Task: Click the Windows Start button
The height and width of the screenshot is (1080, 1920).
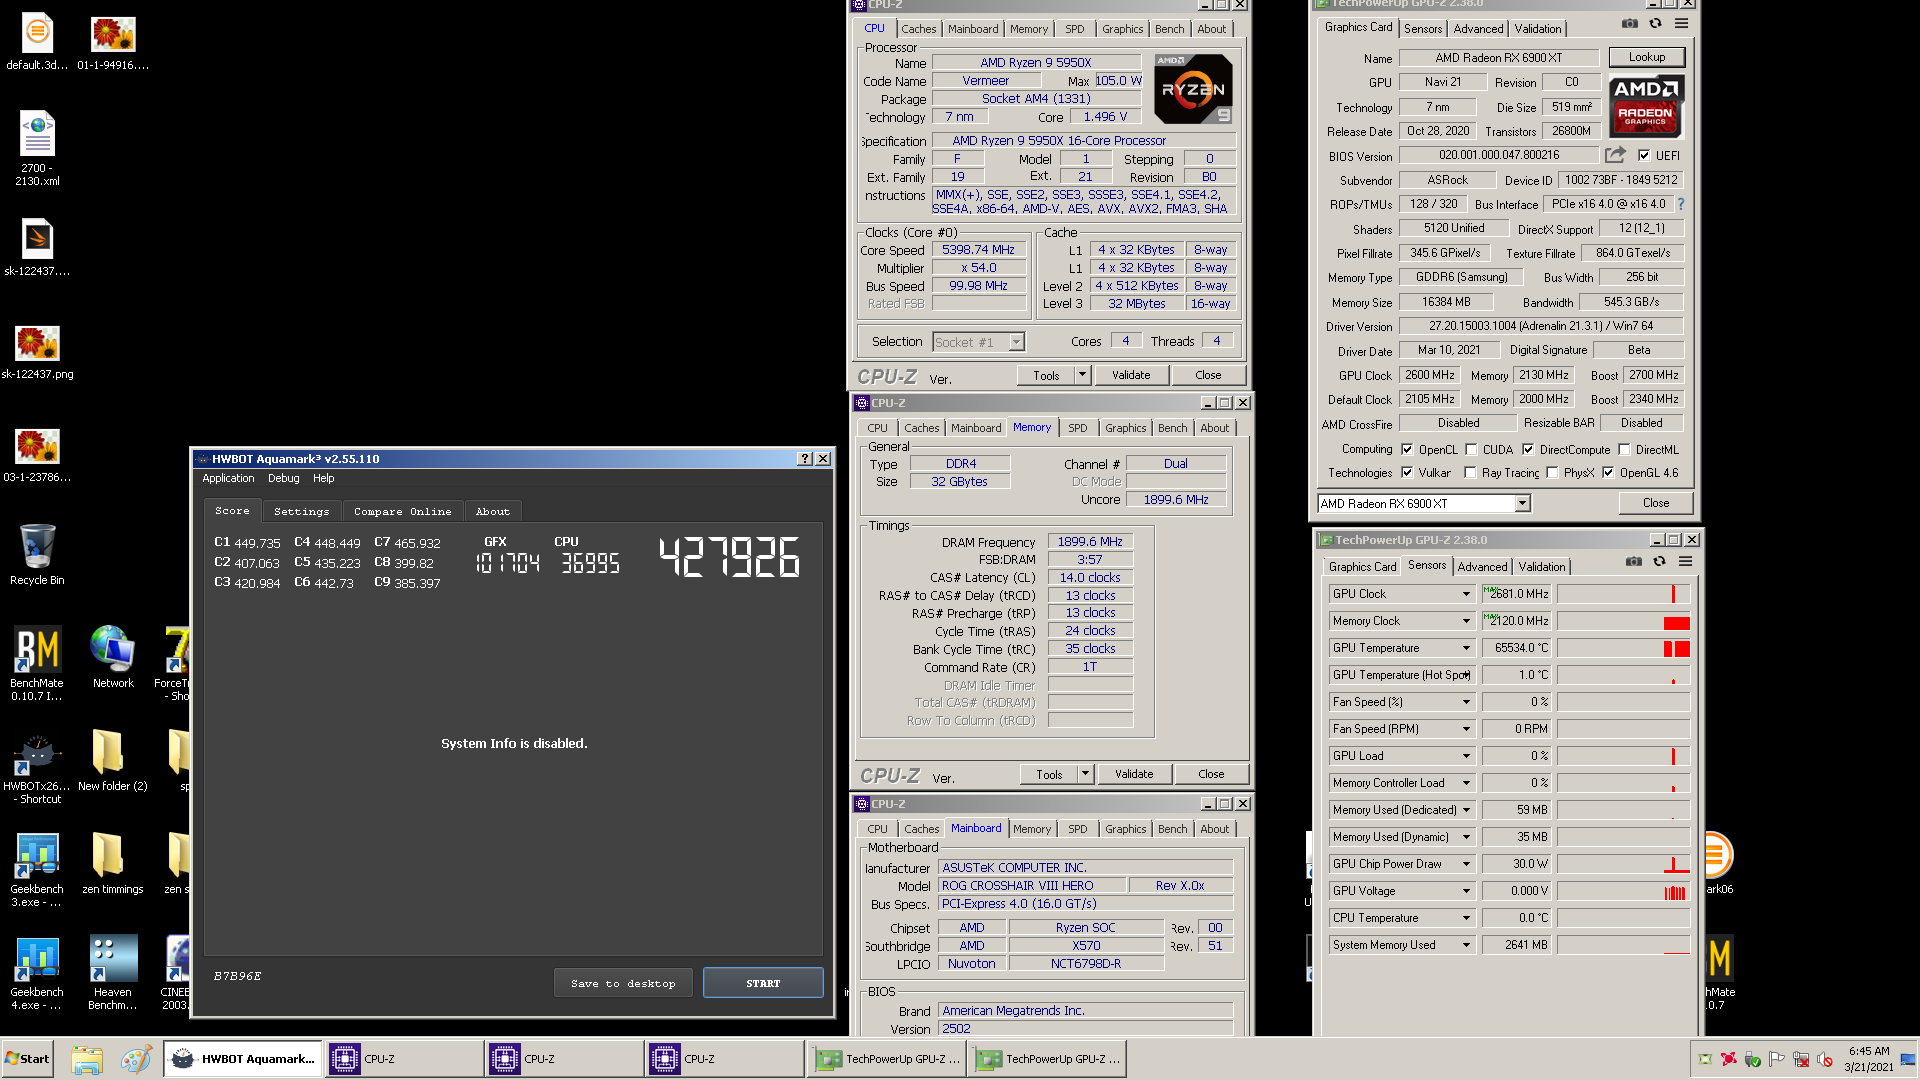Action: click(28, 1059)
